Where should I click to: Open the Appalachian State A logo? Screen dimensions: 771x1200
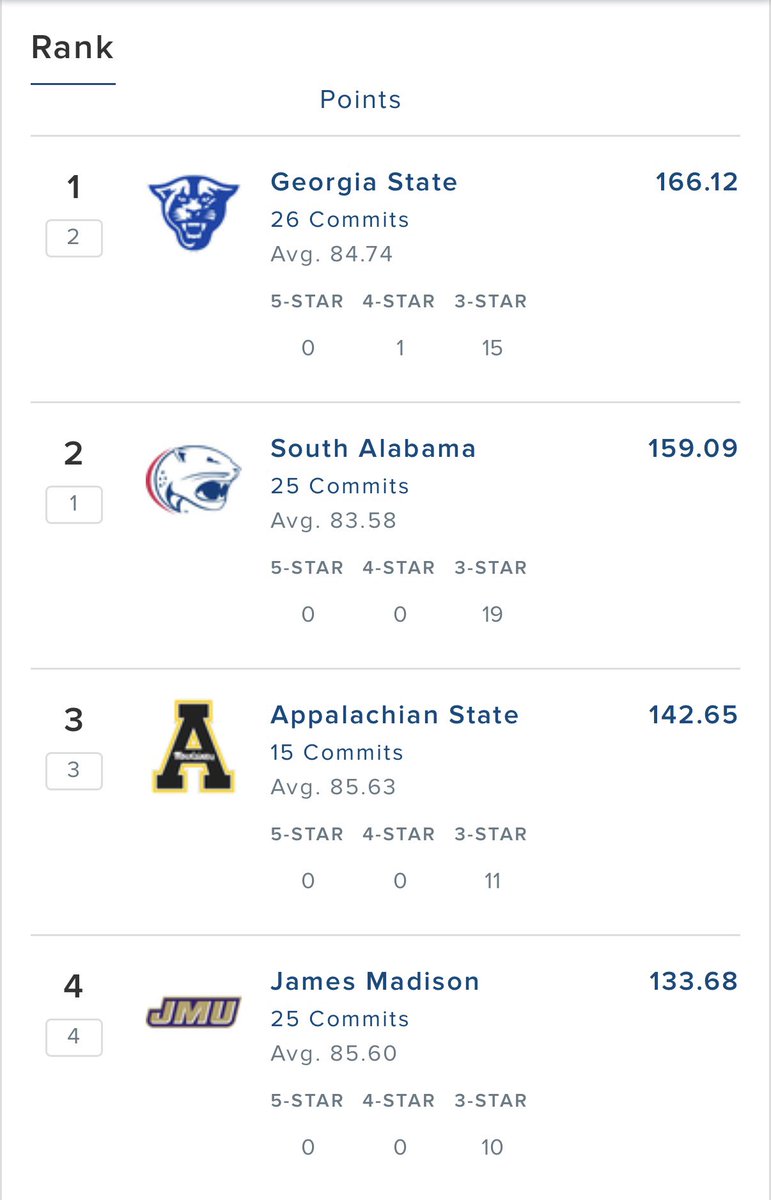[194, 746]
